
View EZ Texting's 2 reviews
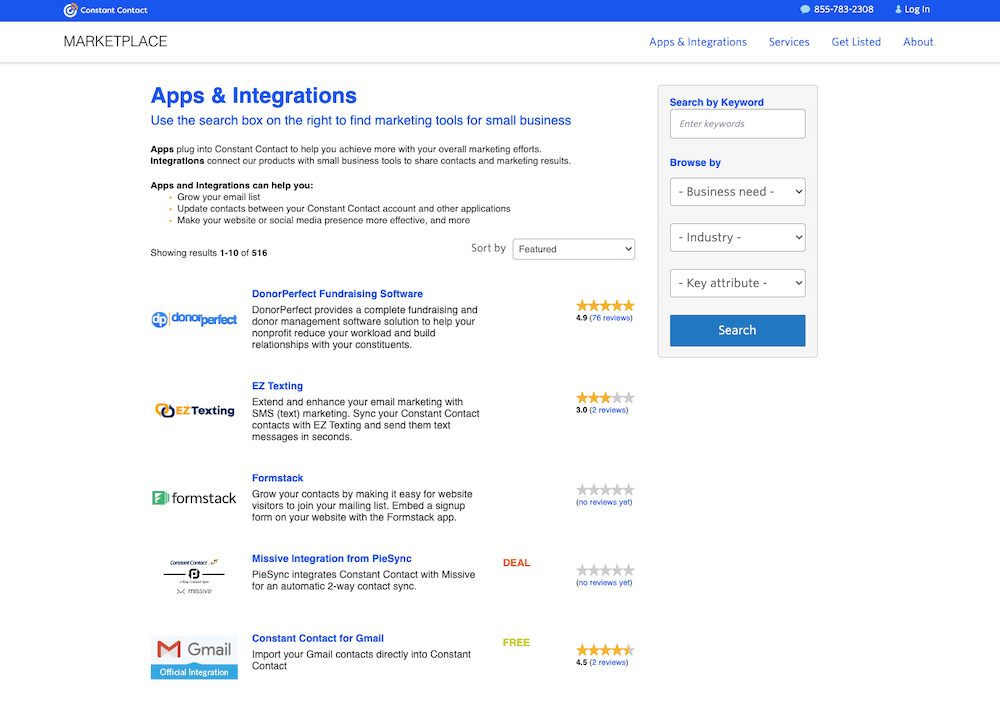(x=608, y=410)
